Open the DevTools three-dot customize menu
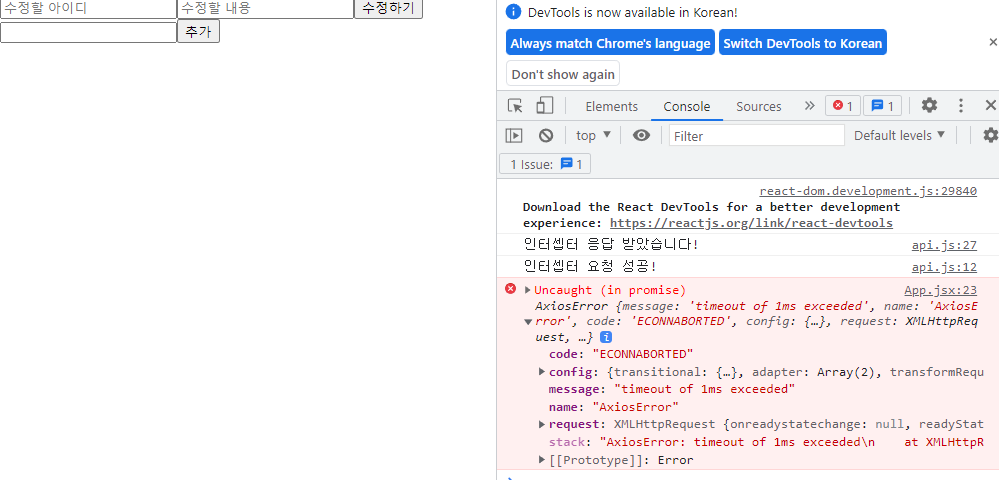This screenshot has height=480, width=999. coord(961,106)
